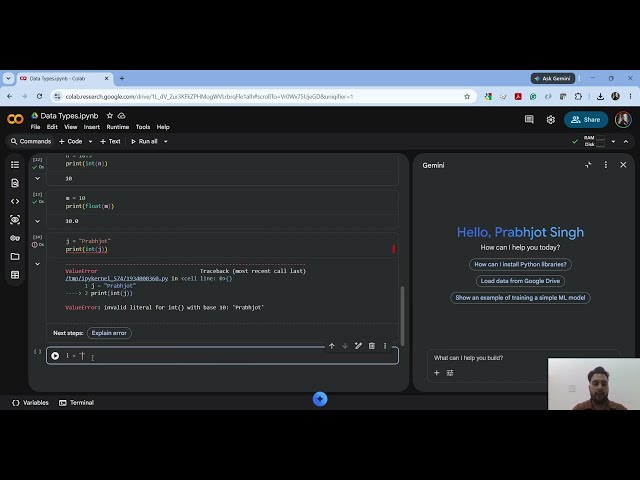This screenshot has width=640, height=480.
Task: Collapse the ValueError output chevron
Action: point(37,264)
